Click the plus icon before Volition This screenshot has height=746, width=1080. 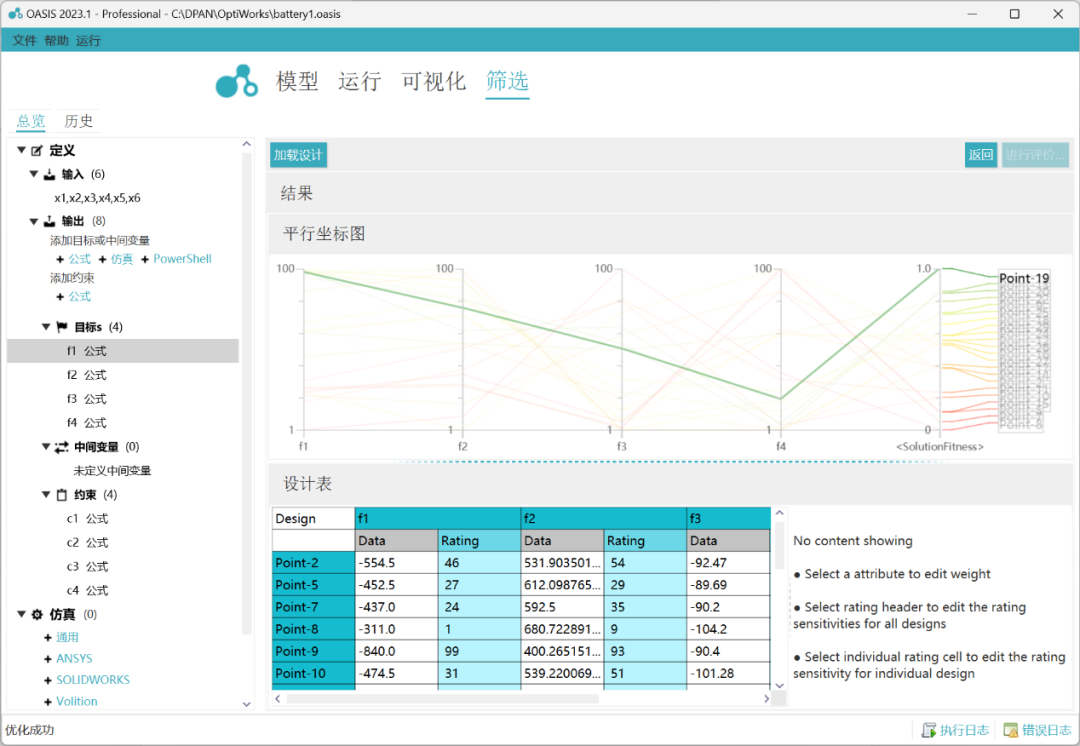pos(48,702)
